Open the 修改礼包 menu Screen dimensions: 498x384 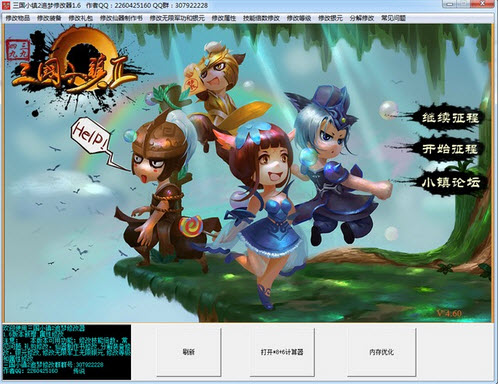(x=81, y=18)
